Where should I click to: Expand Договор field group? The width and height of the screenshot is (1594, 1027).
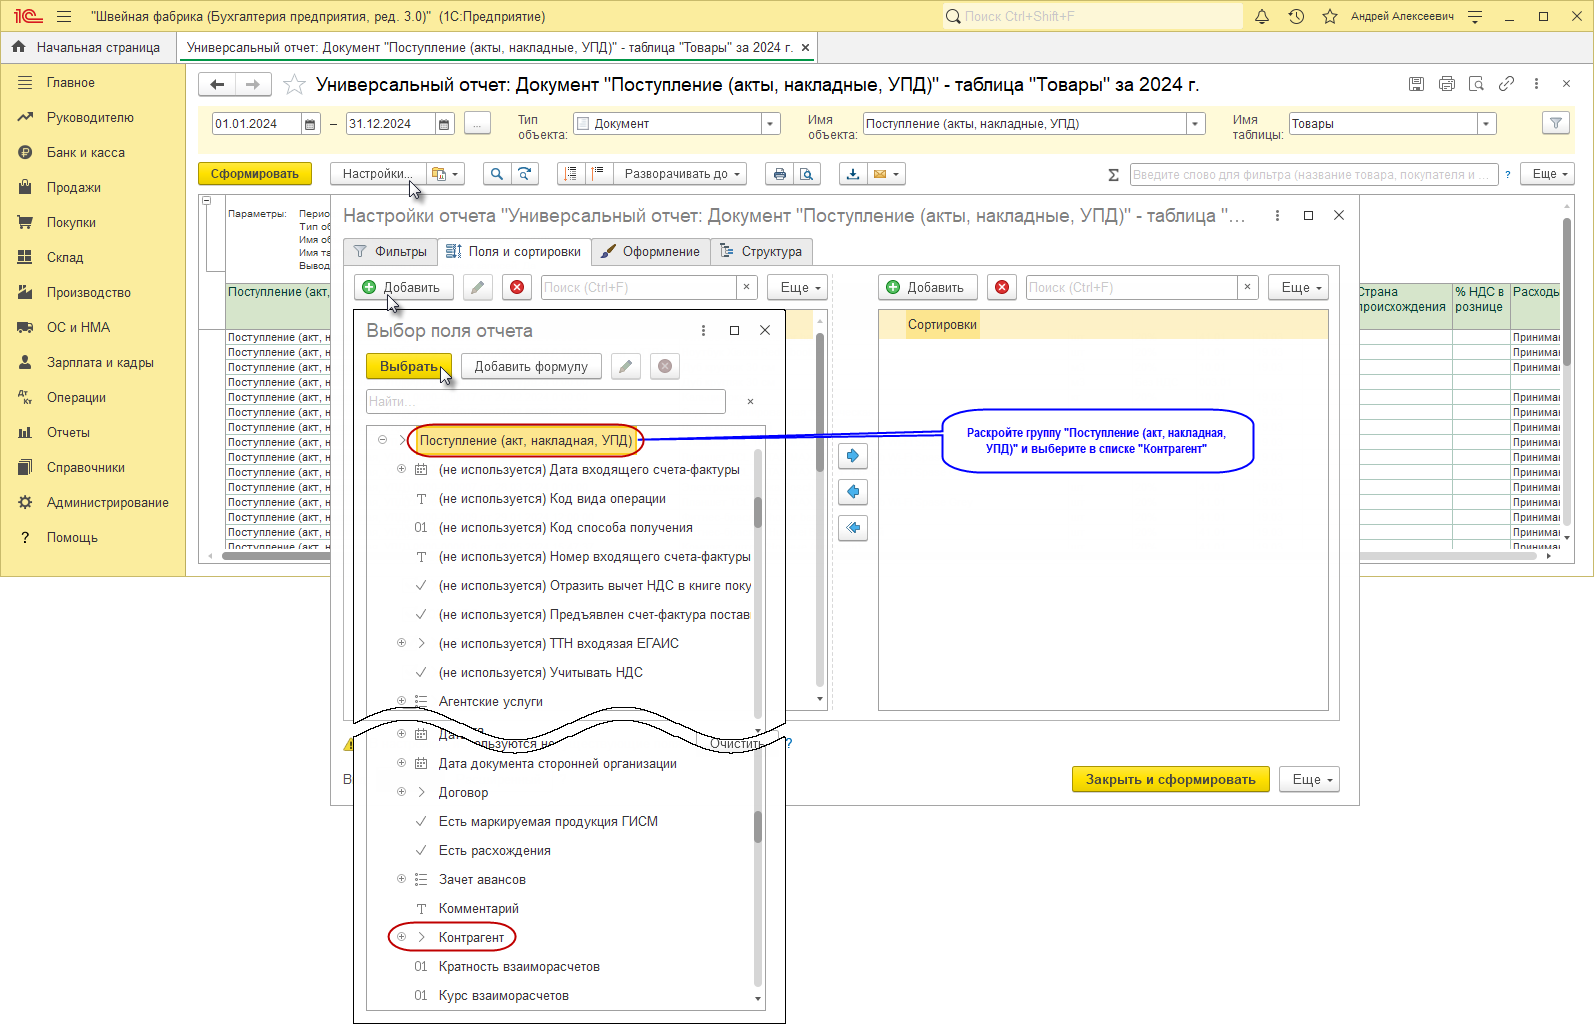[401, 792]
